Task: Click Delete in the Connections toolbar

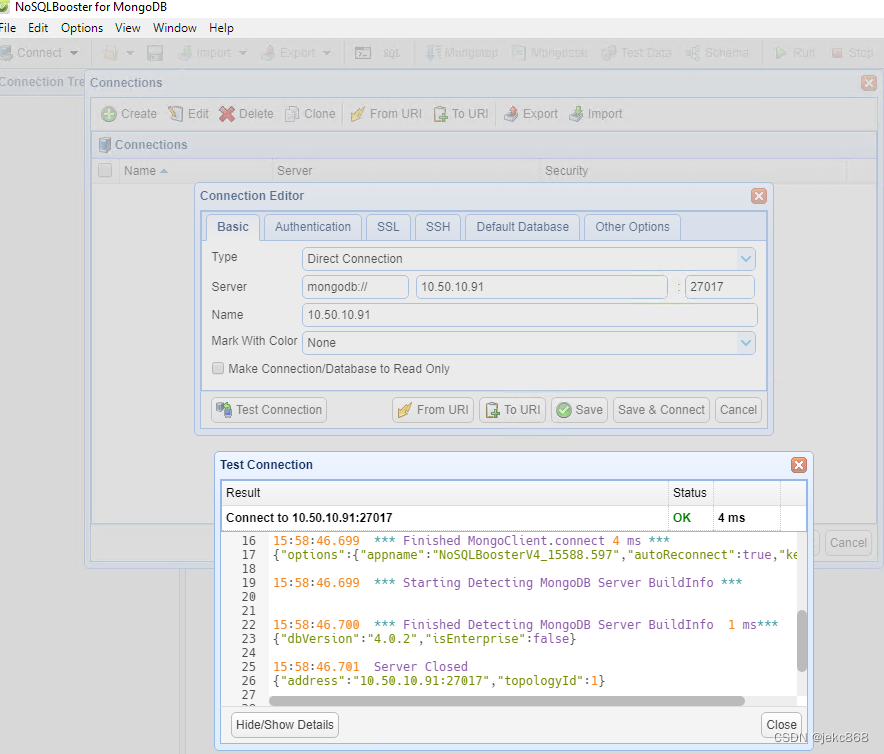Action: (x=246, y=114)
